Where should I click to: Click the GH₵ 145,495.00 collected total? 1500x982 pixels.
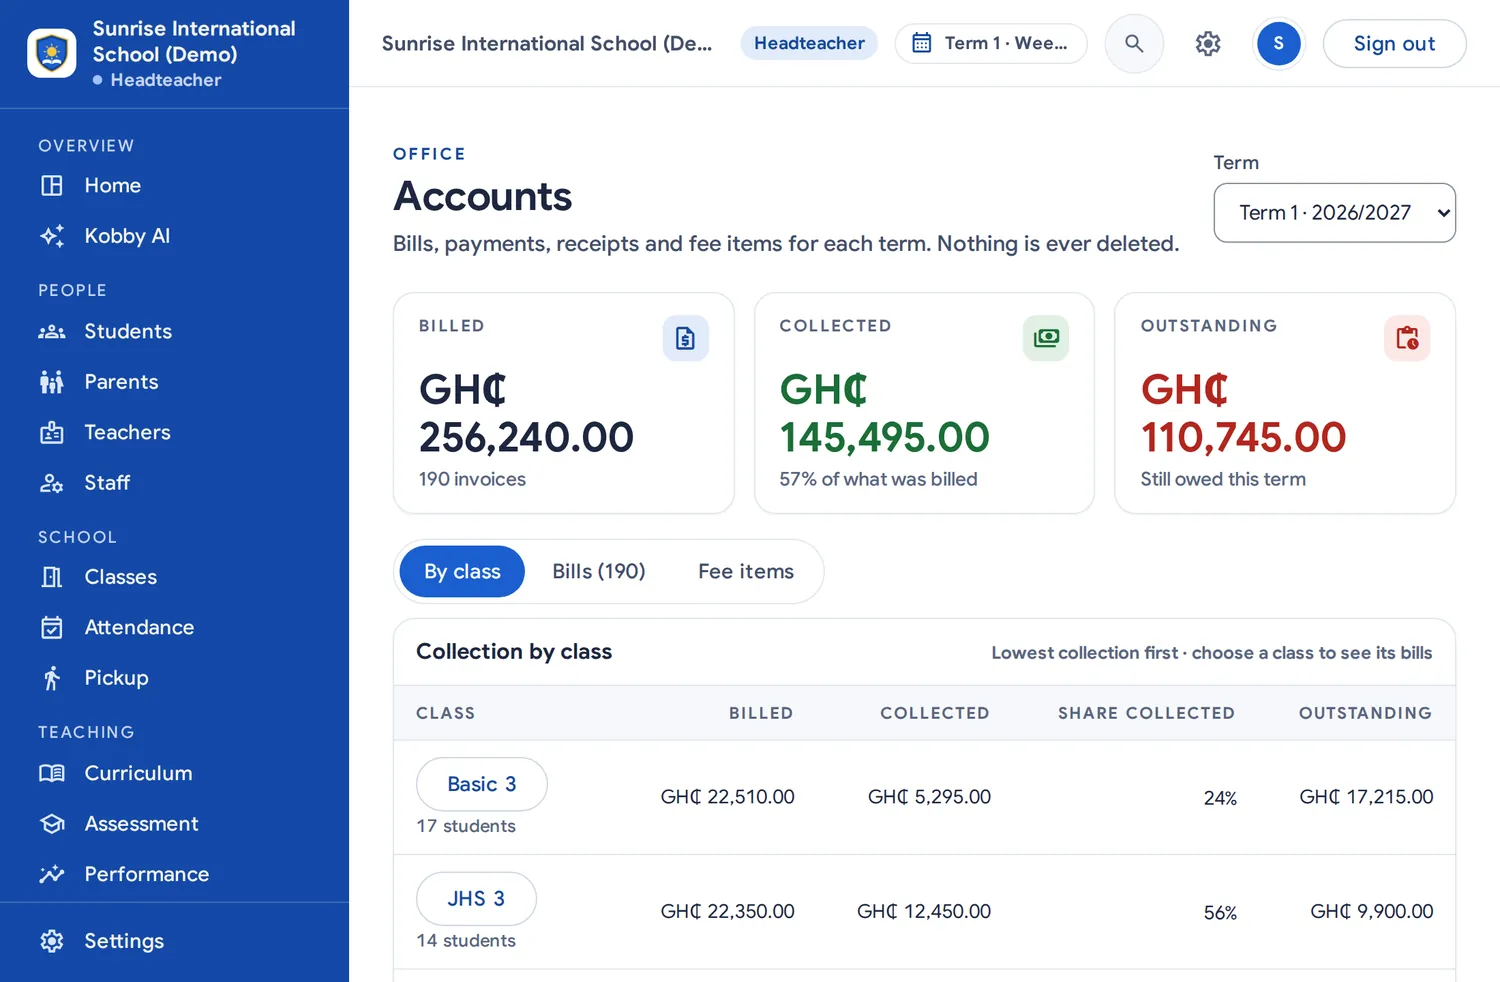885,414
